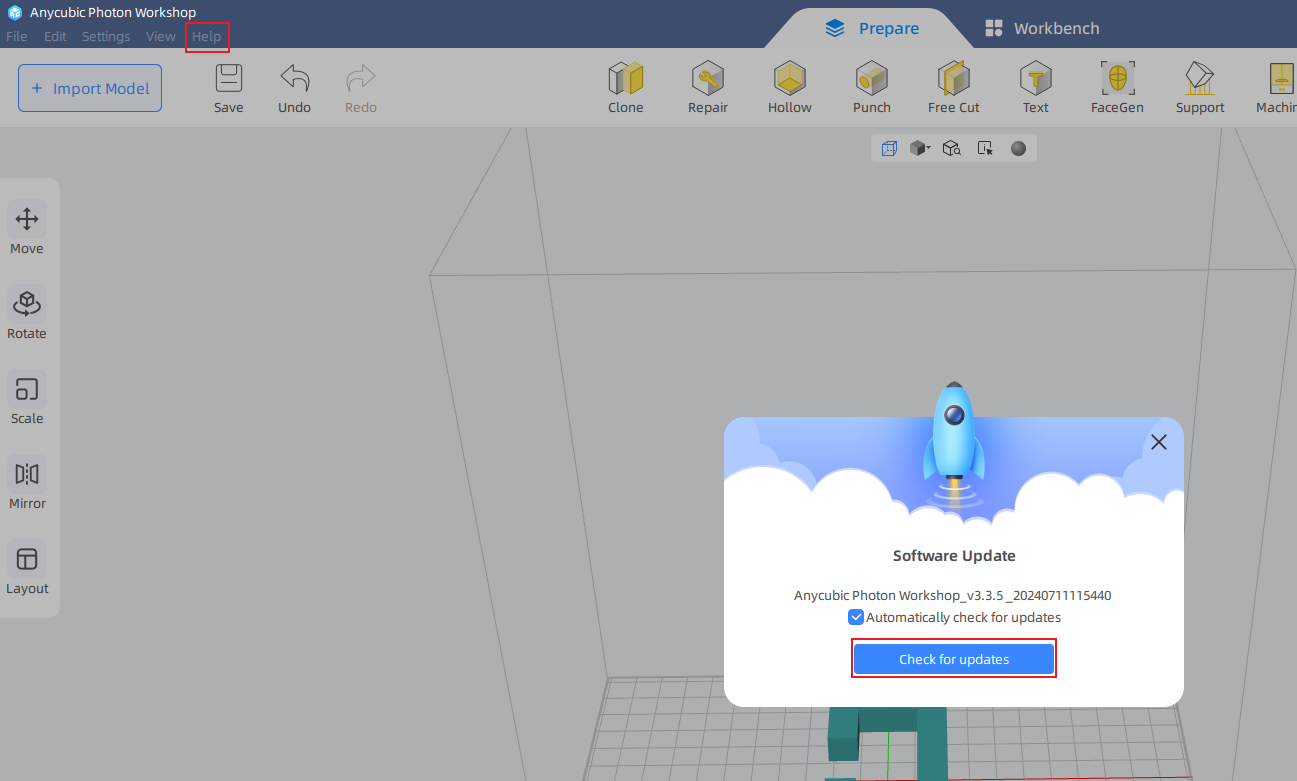Click the model zoom-to-fit cube icon

(952, 149)
